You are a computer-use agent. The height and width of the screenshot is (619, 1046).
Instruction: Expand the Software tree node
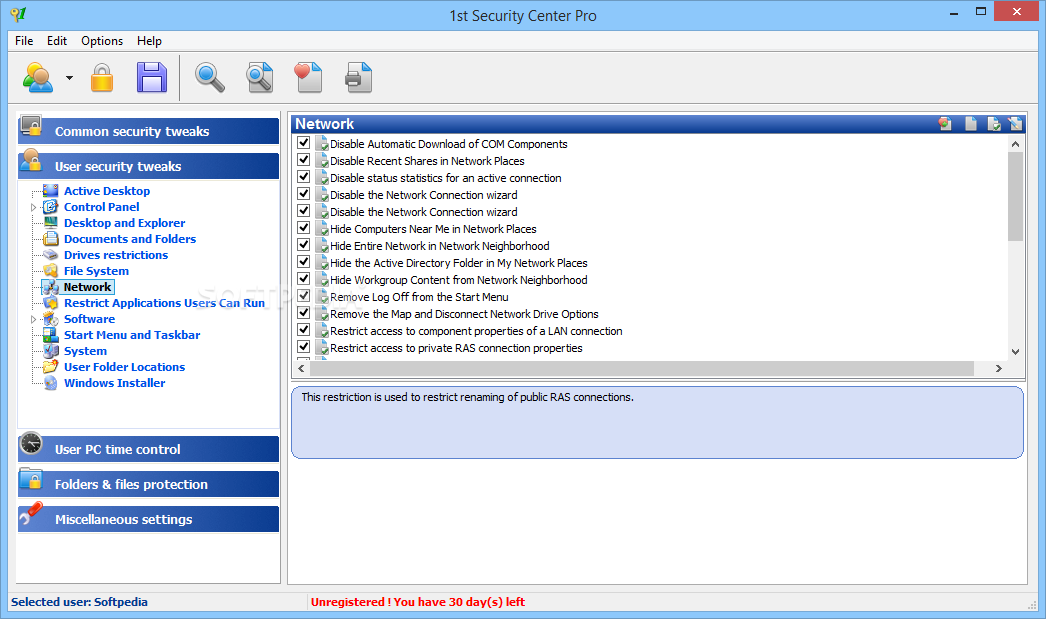(33, 320)
